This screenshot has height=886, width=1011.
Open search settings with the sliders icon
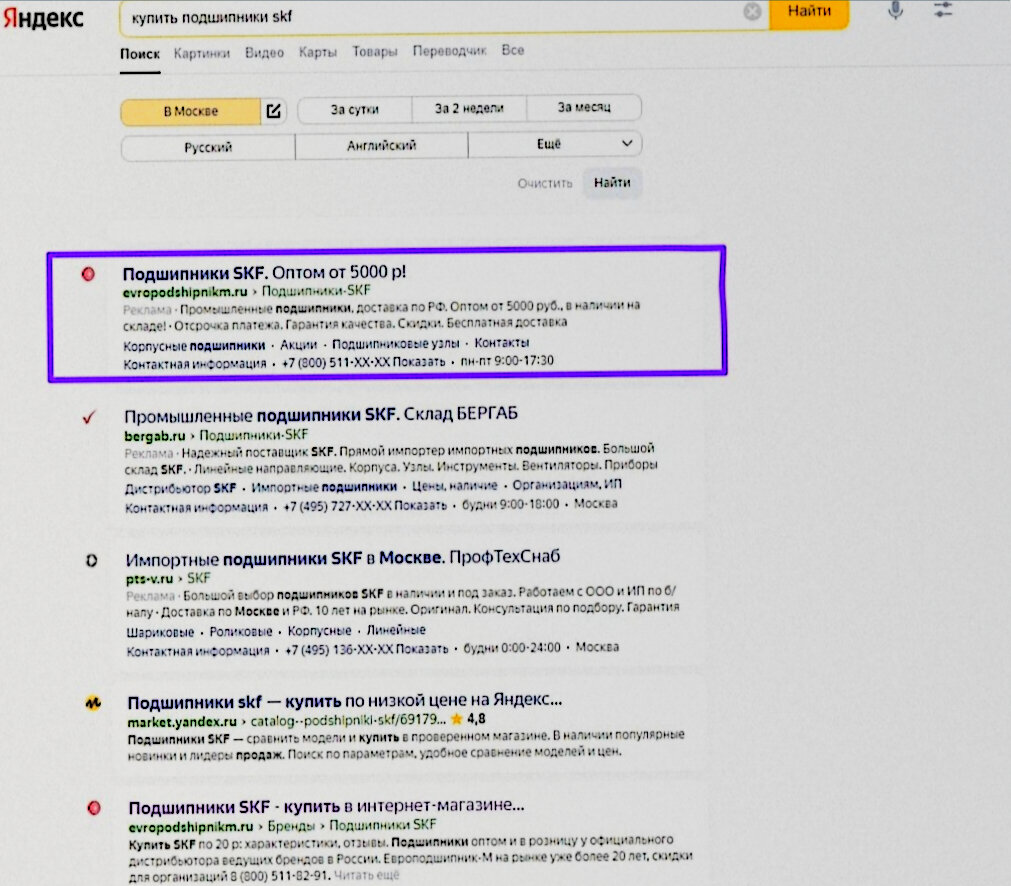[x=943, y=9]
